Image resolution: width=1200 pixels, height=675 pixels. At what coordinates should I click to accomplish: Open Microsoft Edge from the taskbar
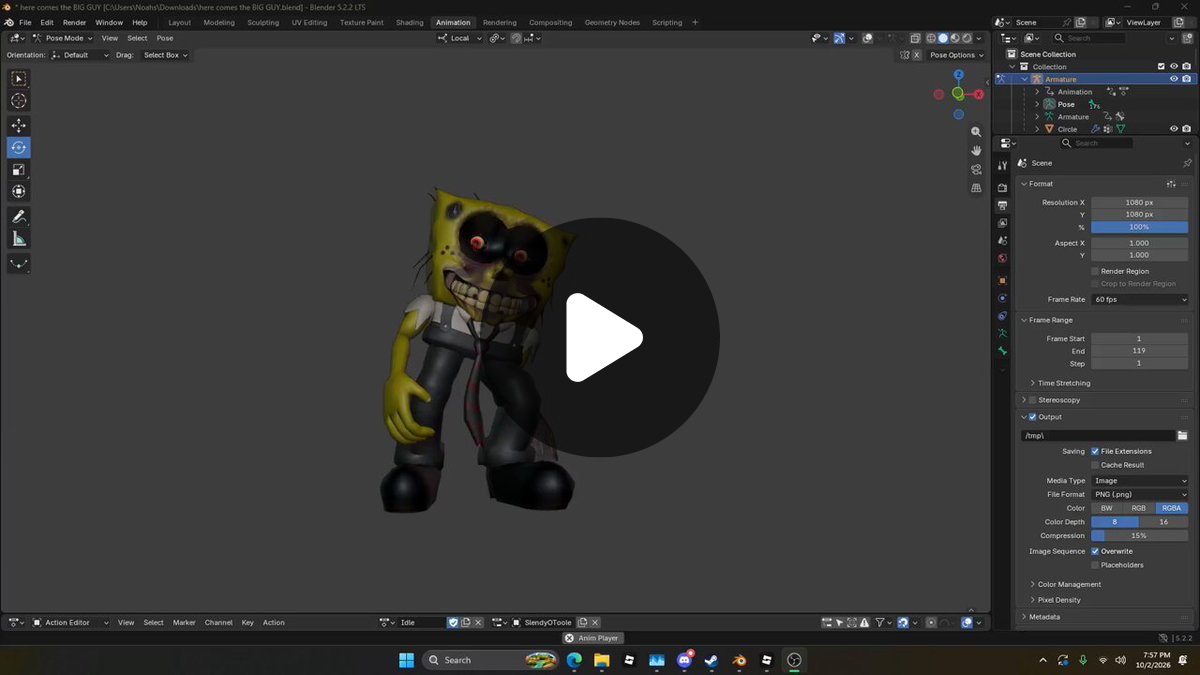(574, 660)
